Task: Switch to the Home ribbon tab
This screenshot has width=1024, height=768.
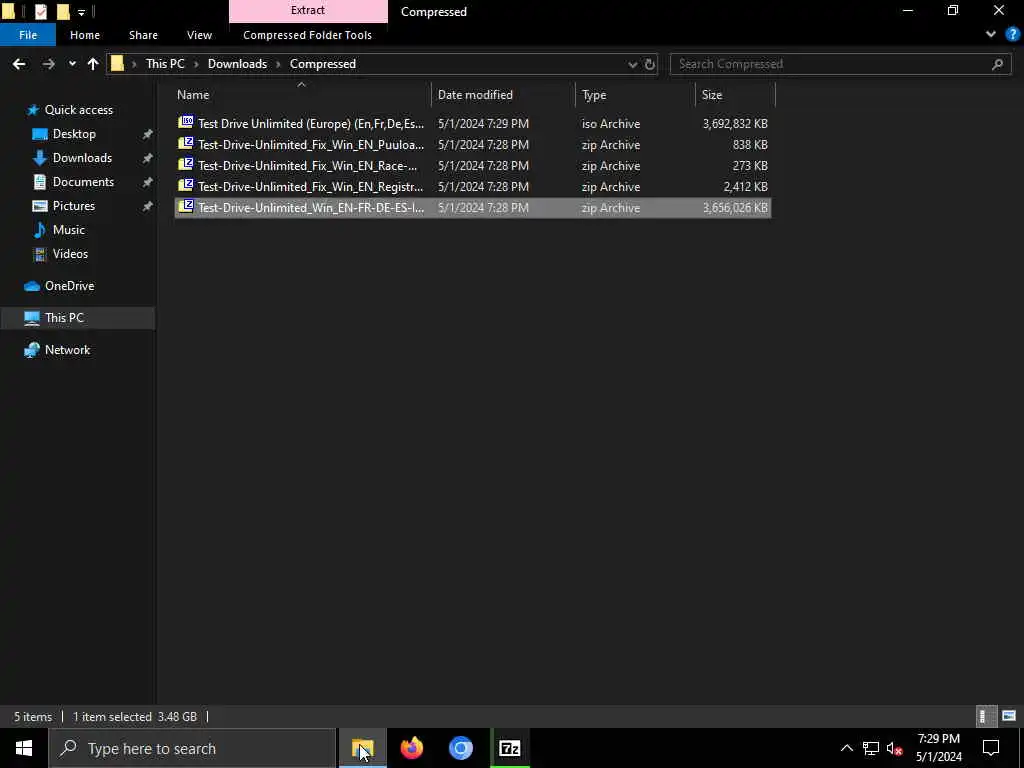Action: point(85,35)
